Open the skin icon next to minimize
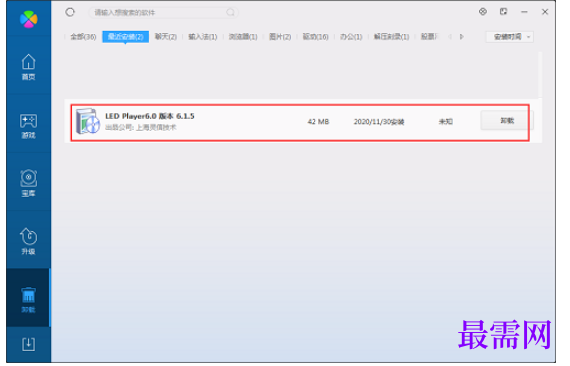The height and width of the screenshot is (366, 570). [x=503, y=12]
